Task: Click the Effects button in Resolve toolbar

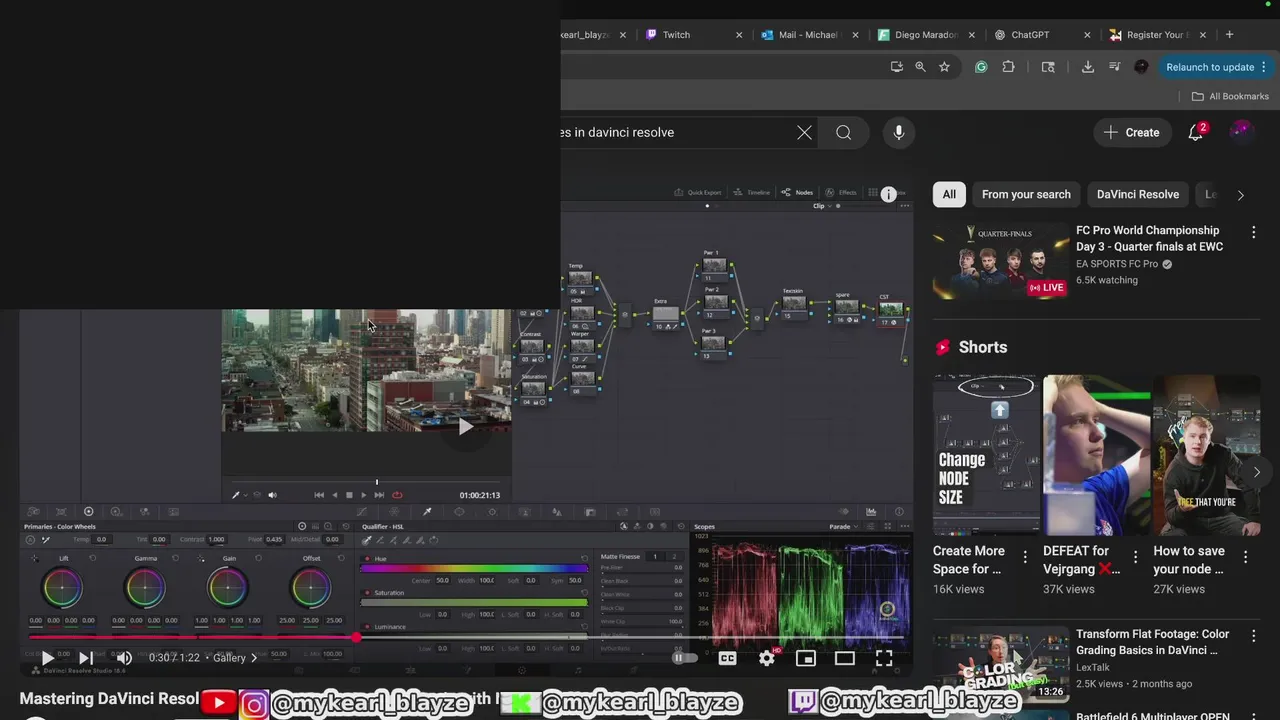Action: point(841,192)
